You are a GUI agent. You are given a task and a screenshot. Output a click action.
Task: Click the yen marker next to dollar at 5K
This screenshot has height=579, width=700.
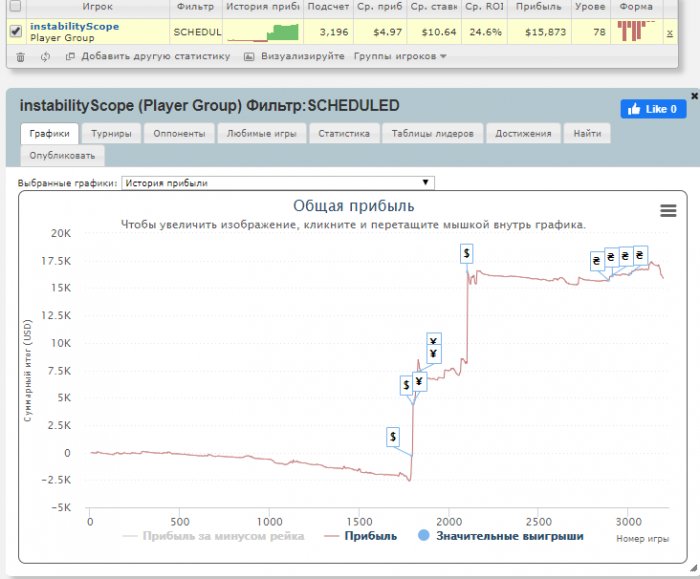coord(419,382)
